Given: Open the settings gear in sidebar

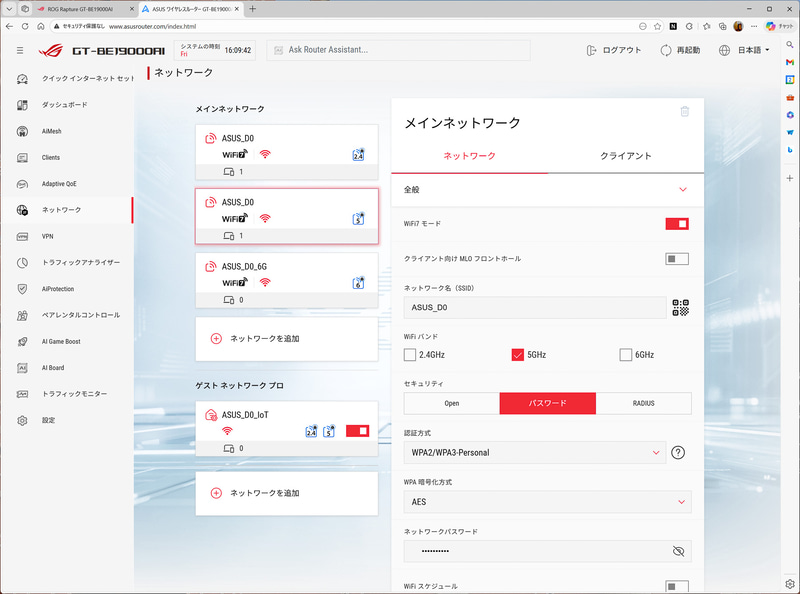Looking at the screenshot, I should coord(22,420).
